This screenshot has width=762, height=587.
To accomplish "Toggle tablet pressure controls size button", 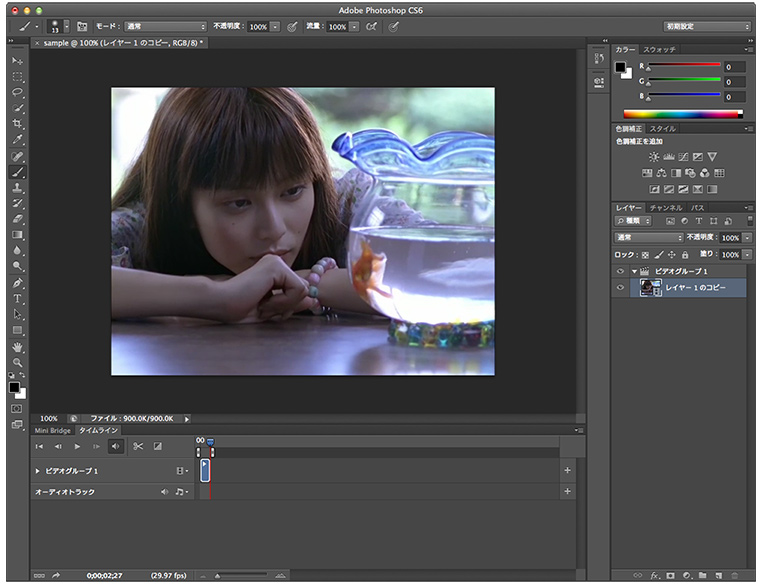I will click(x=394, y=27).
